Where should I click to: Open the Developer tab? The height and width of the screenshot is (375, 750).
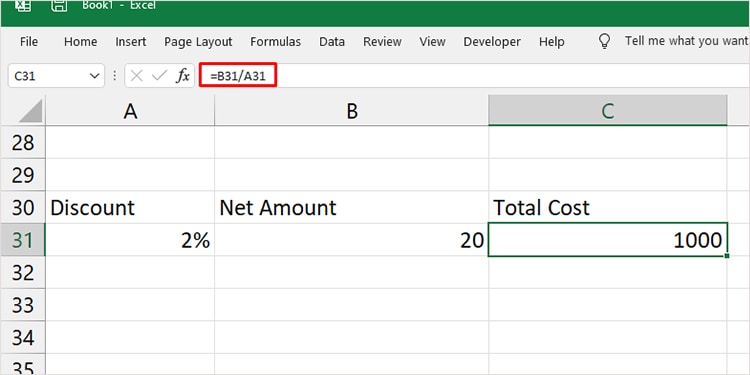click(x=492, y=42)
